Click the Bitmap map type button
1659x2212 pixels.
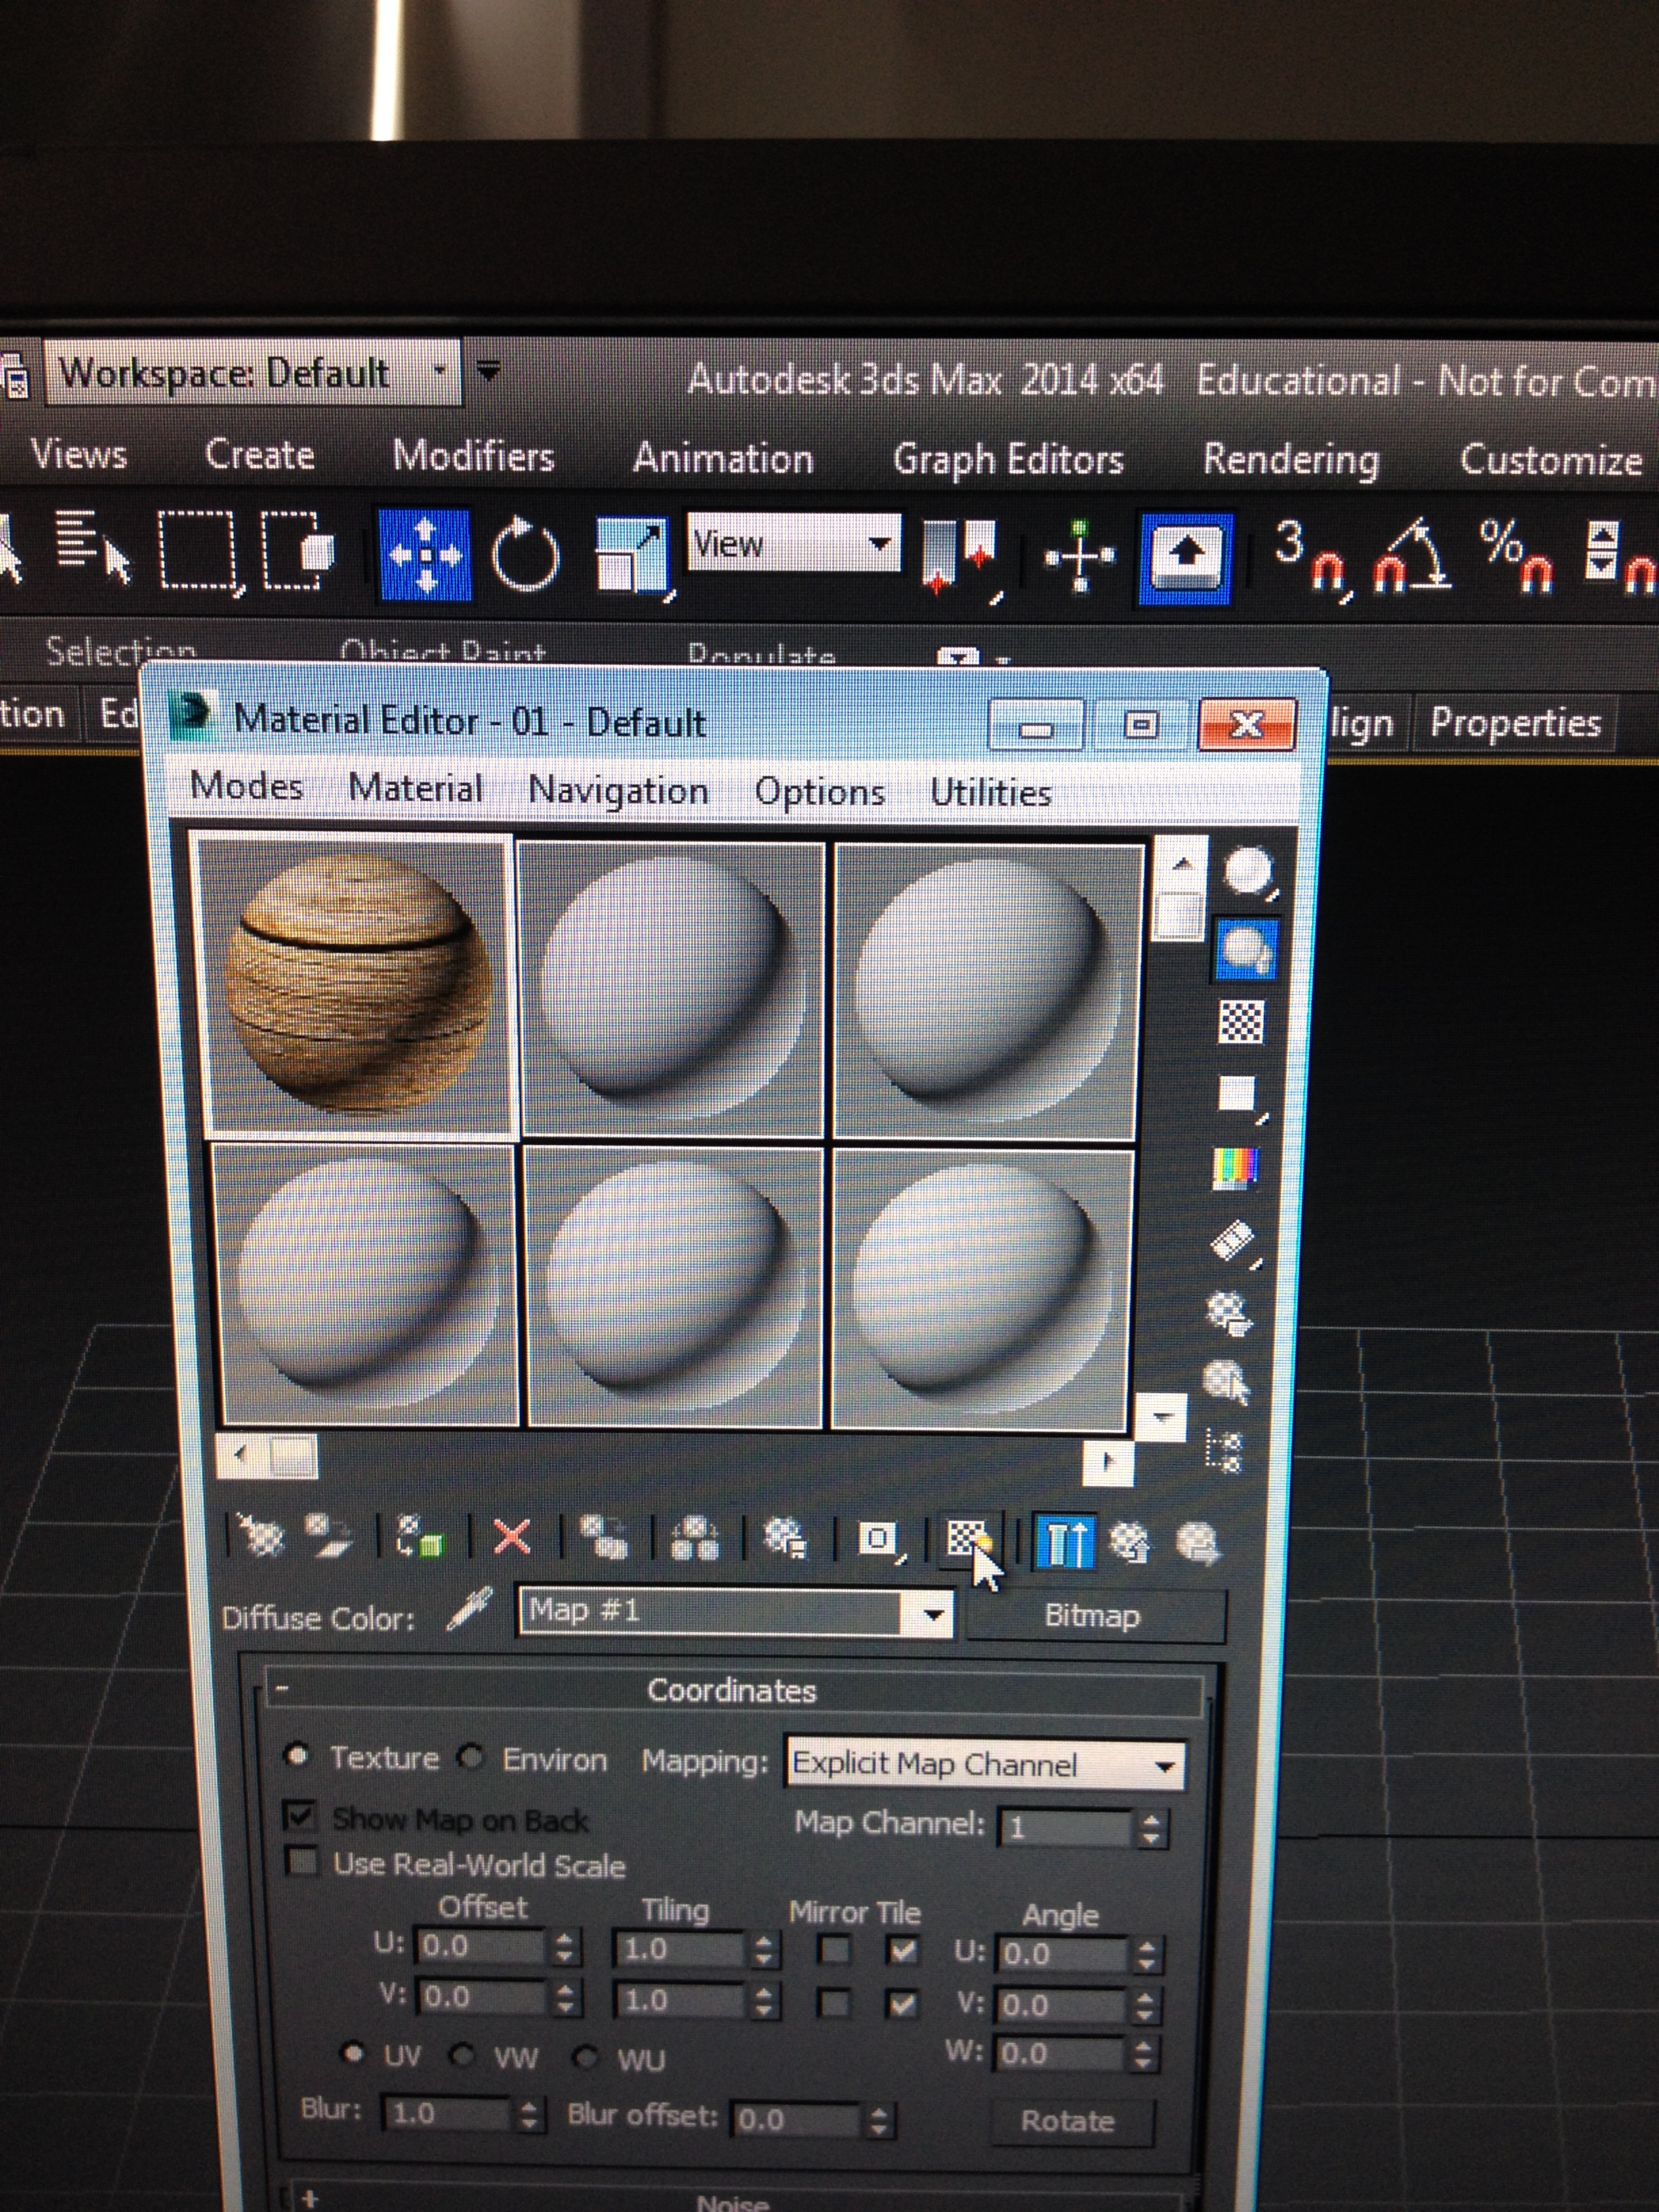(x=1094, y=1616)
